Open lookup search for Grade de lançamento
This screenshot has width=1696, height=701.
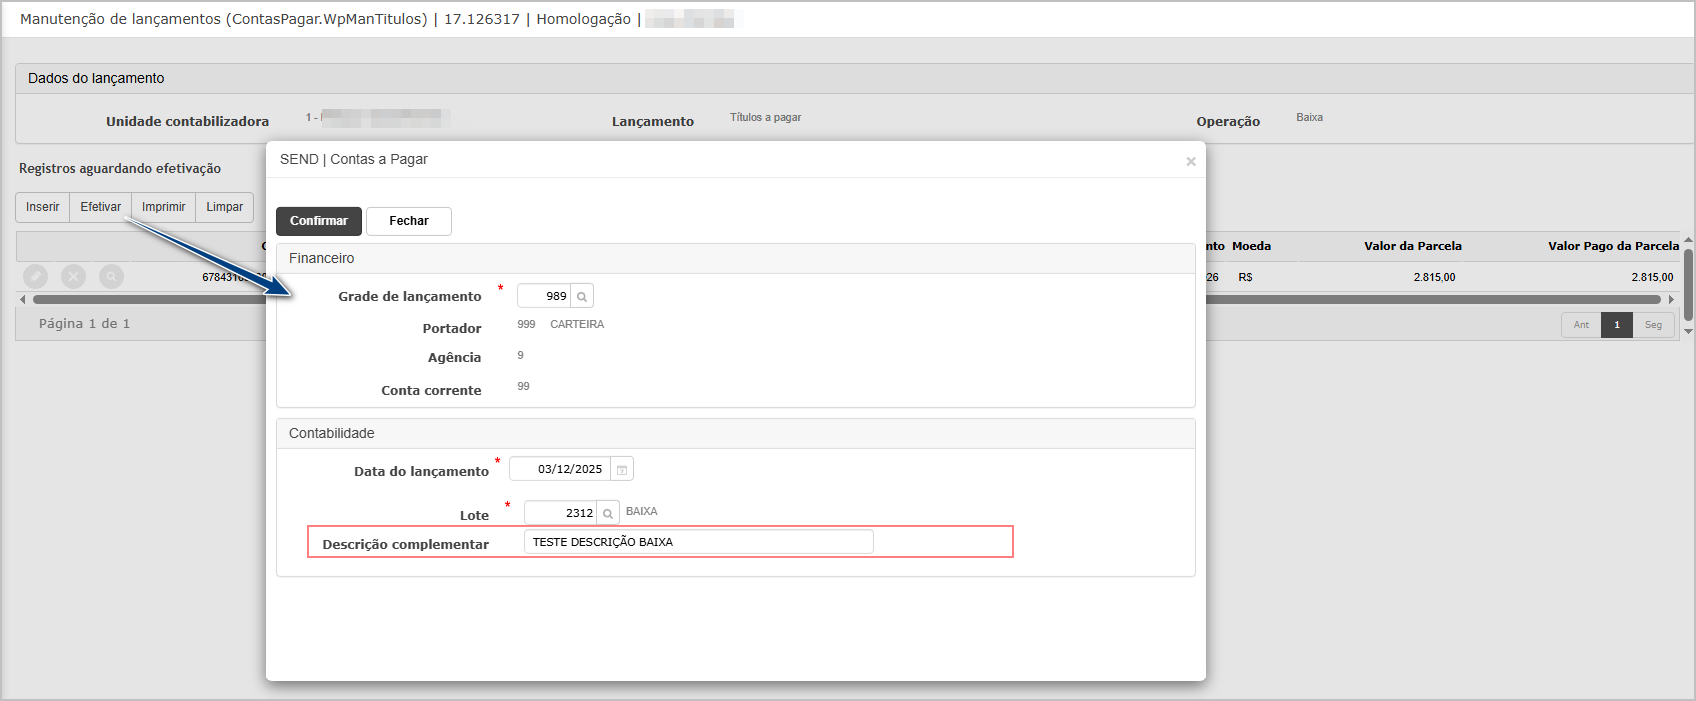[582, 296]
